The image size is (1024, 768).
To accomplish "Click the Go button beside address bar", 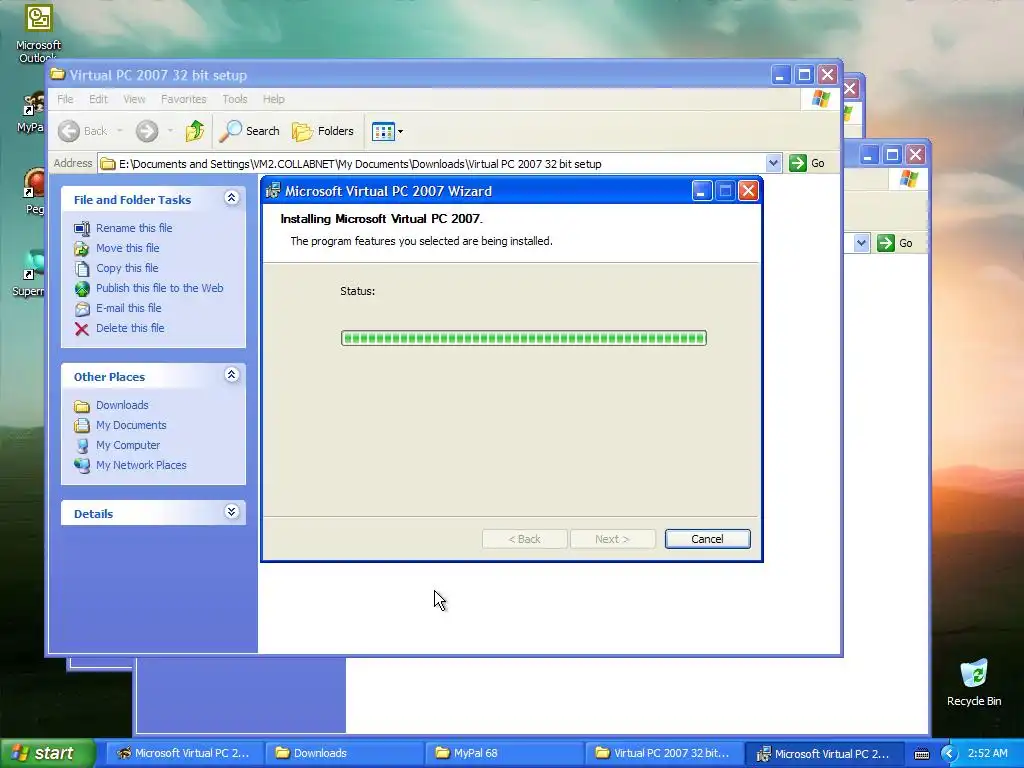I will click(x=807, y=163).
